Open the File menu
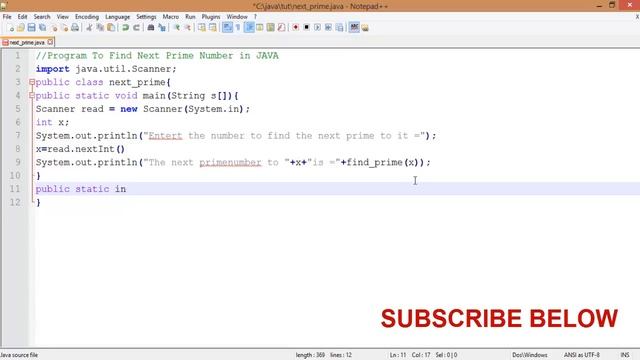The width and height of the screenshot is (640, 360). pyautogui.click(x=7, y=17)
